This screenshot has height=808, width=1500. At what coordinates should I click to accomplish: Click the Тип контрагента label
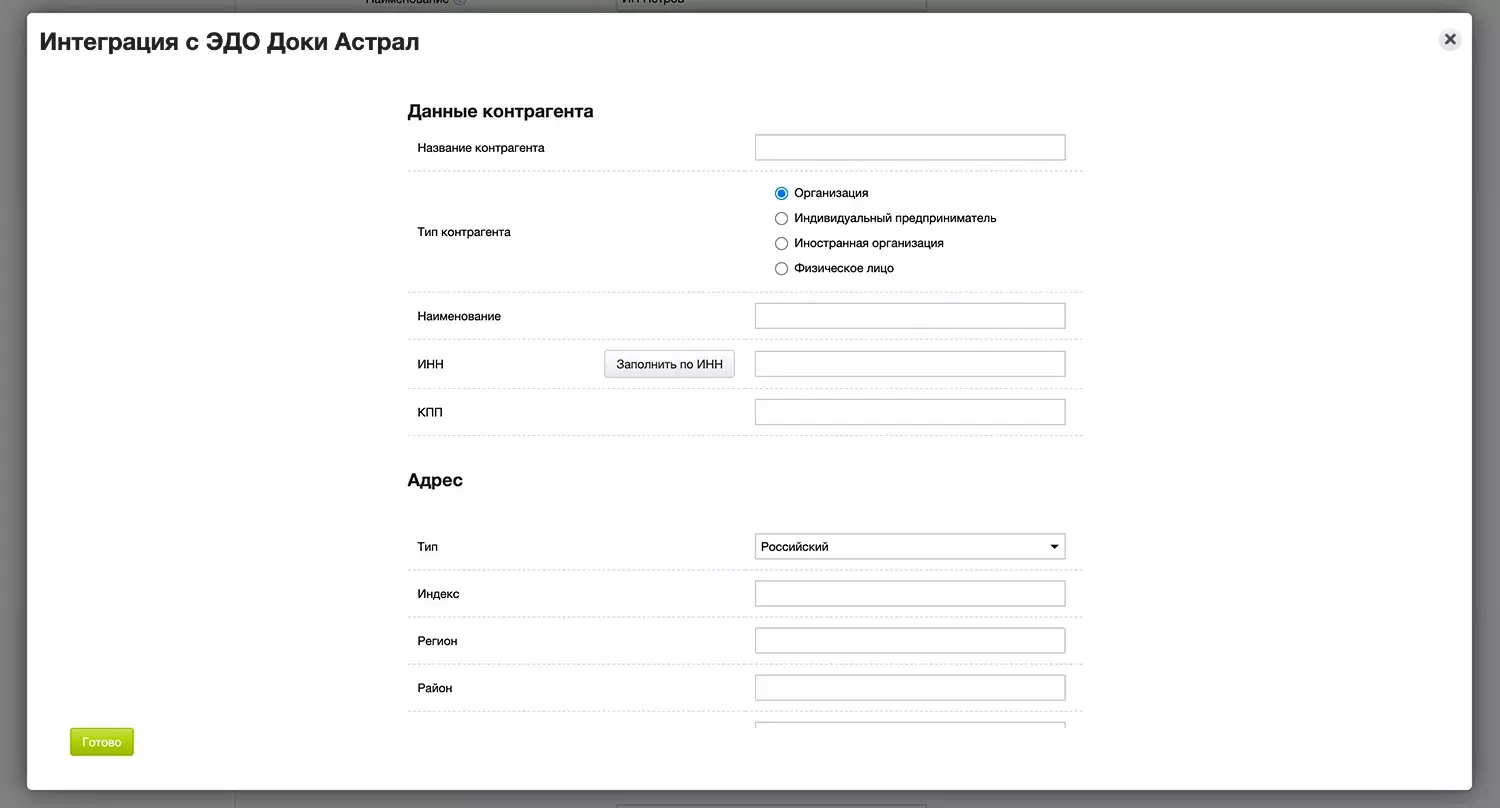(x=464, y=232)
